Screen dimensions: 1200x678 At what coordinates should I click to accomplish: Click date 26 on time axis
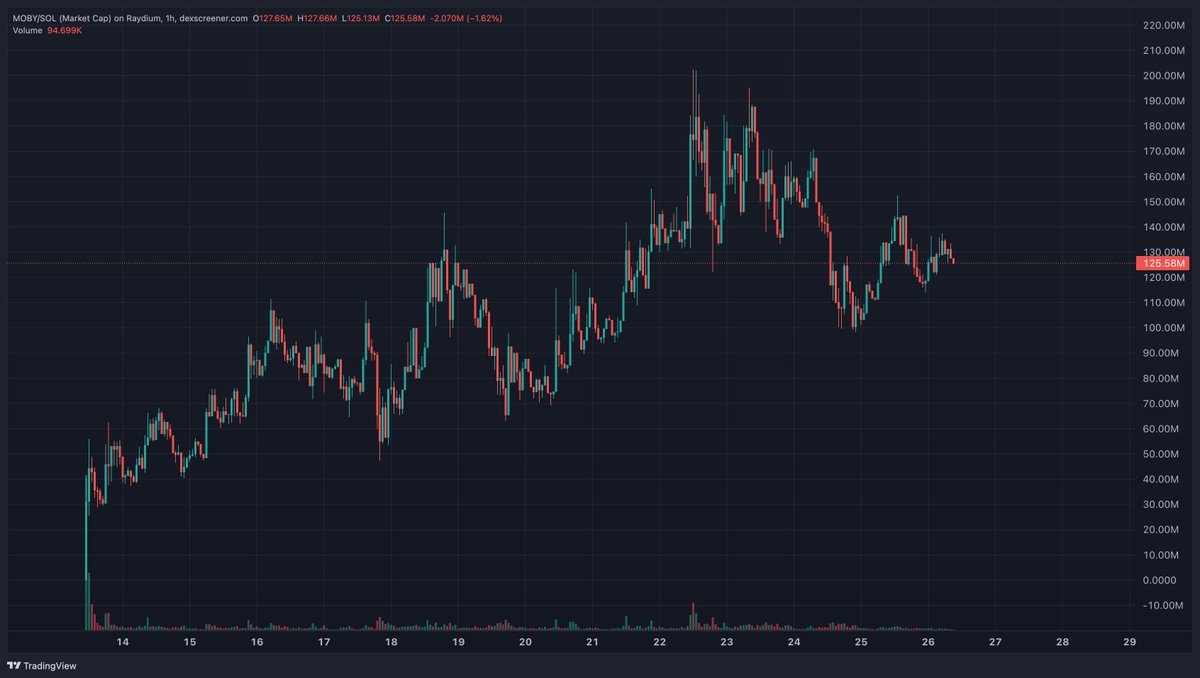click(928, 642)
